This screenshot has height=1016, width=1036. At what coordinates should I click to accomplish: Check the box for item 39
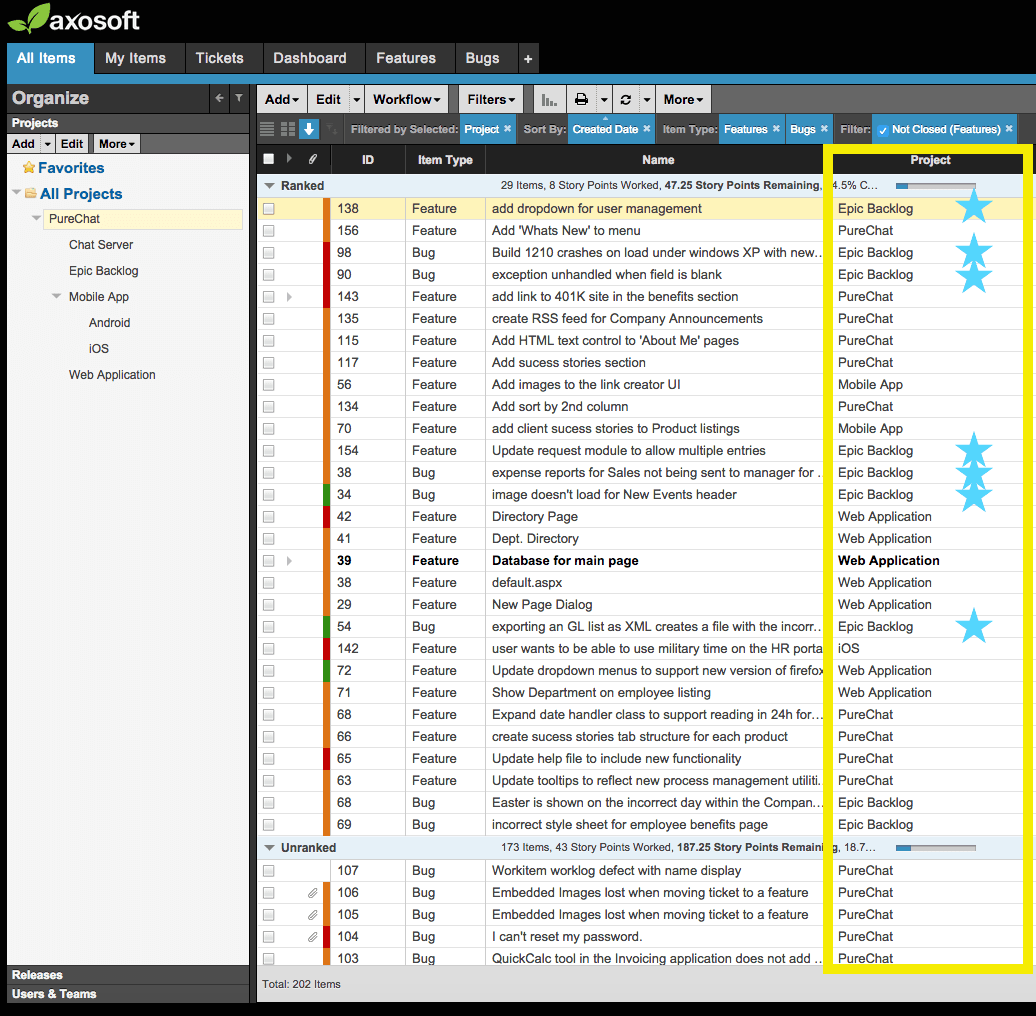pyautogui.click(x=268, y=561)
